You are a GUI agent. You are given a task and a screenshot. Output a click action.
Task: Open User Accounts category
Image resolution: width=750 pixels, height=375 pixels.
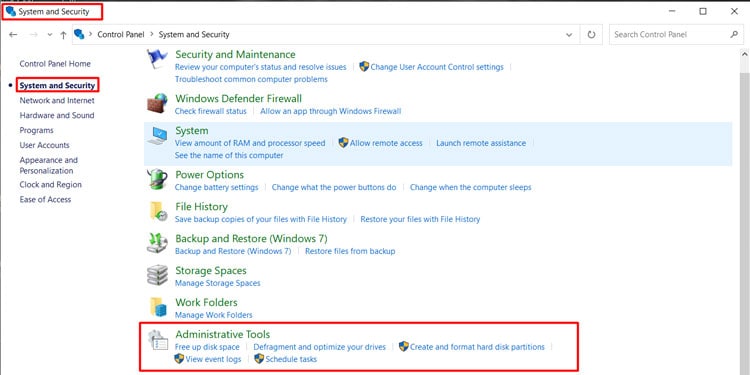(44, 145)
